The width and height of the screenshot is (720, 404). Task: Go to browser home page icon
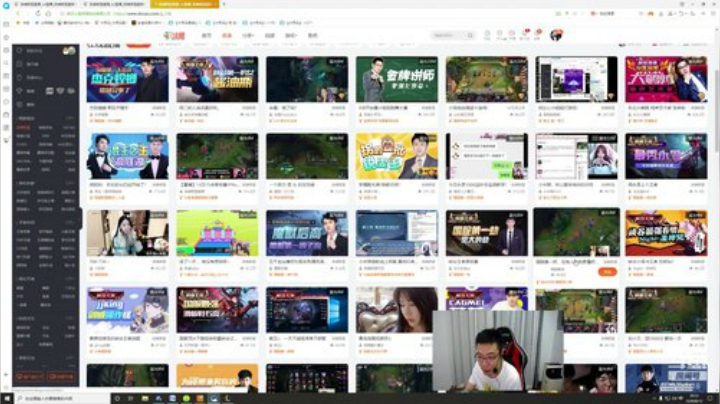pos(49,14)
